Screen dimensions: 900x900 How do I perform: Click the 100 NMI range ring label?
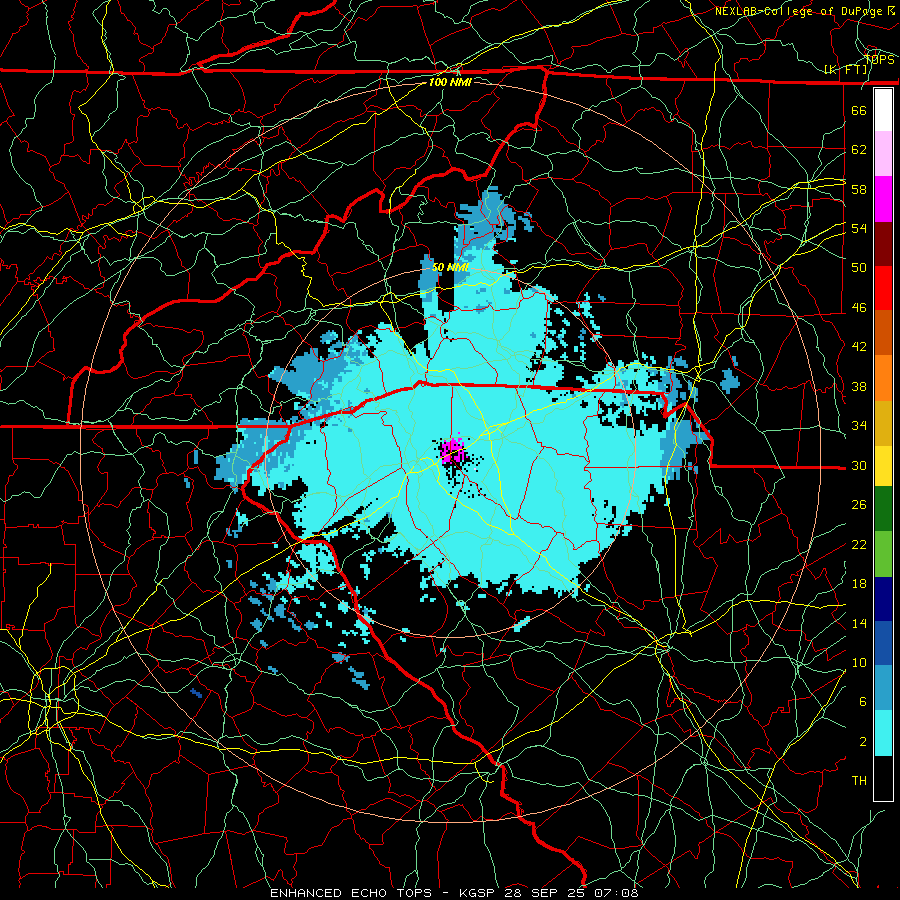(450, 82)
